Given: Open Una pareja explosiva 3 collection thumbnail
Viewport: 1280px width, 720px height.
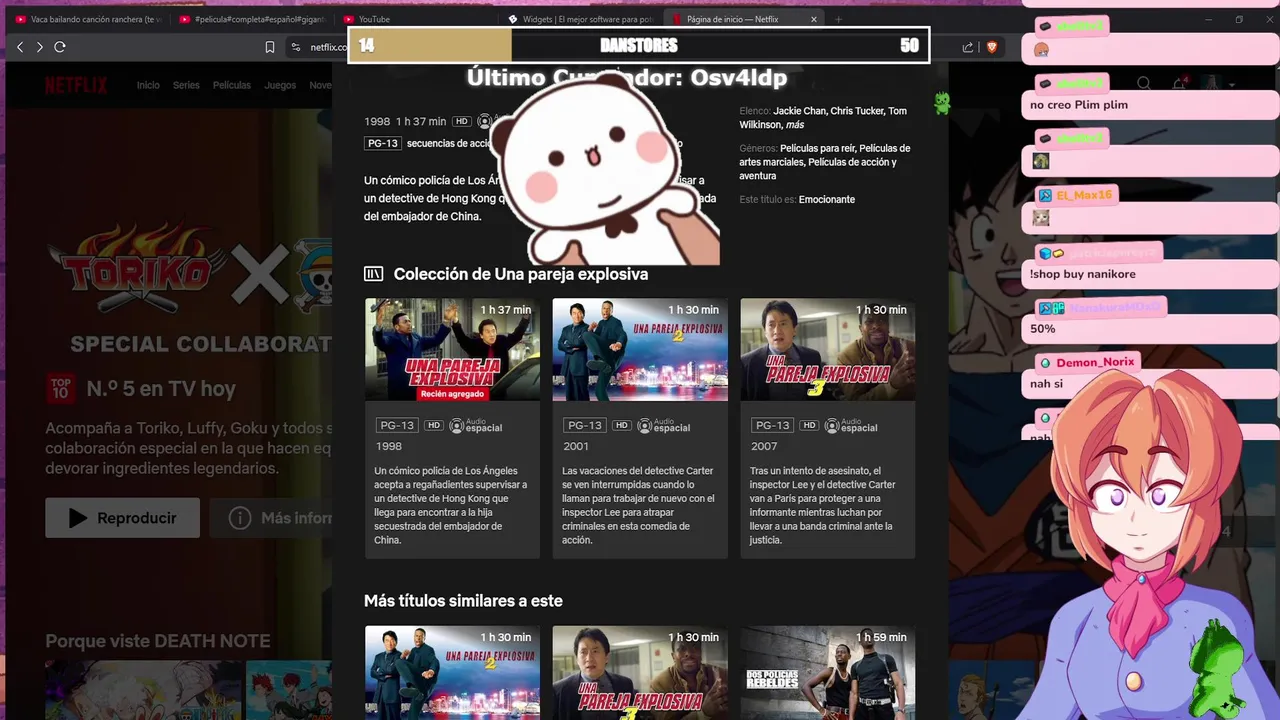Looking at the screenshot, I should (x=828, y=350).
